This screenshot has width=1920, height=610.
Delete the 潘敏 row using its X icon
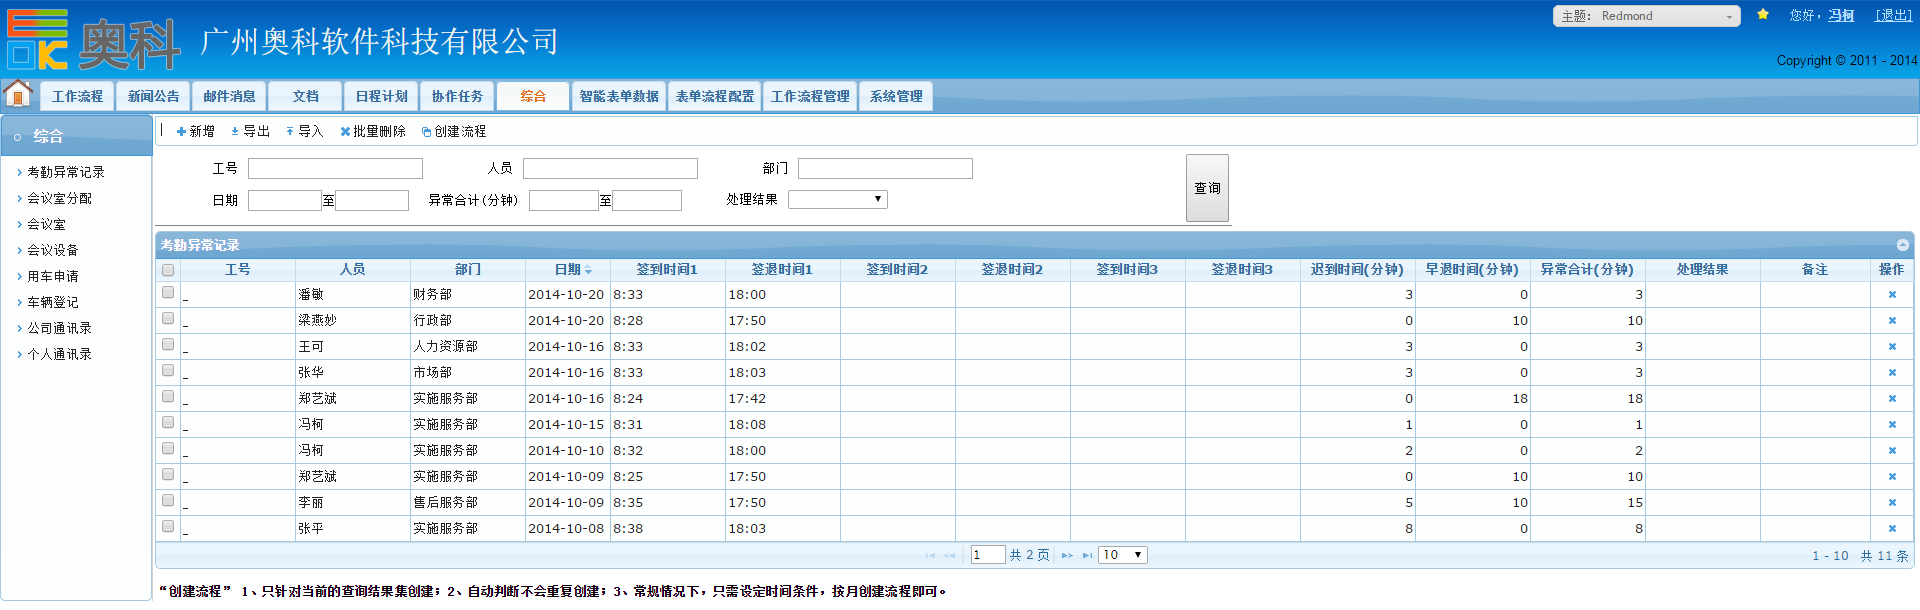[1891, 295]
